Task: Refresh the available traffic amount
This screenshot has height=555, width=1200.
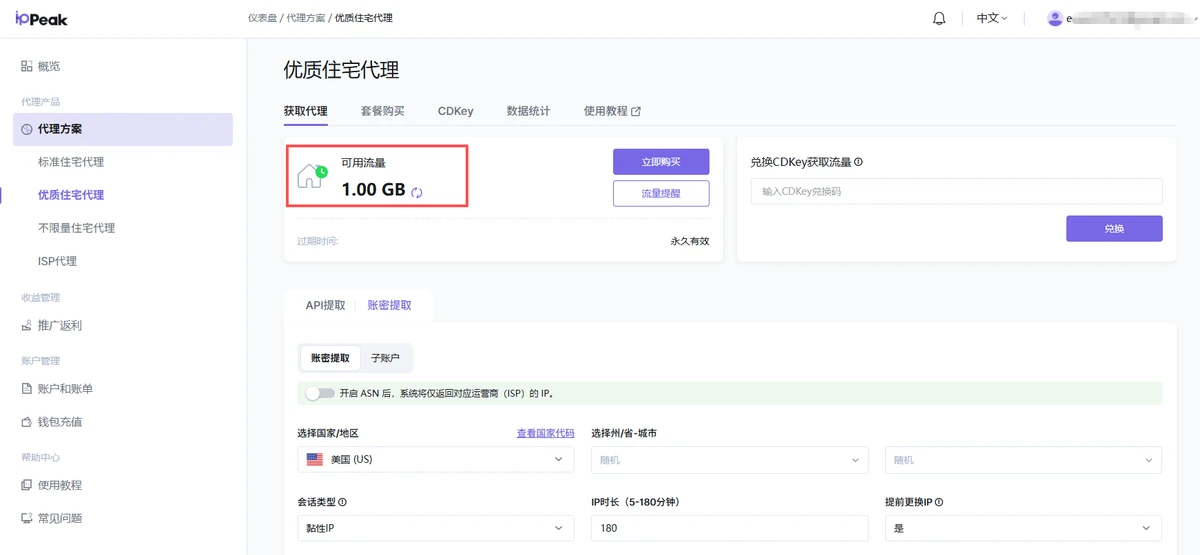Action: click(417, 191)
